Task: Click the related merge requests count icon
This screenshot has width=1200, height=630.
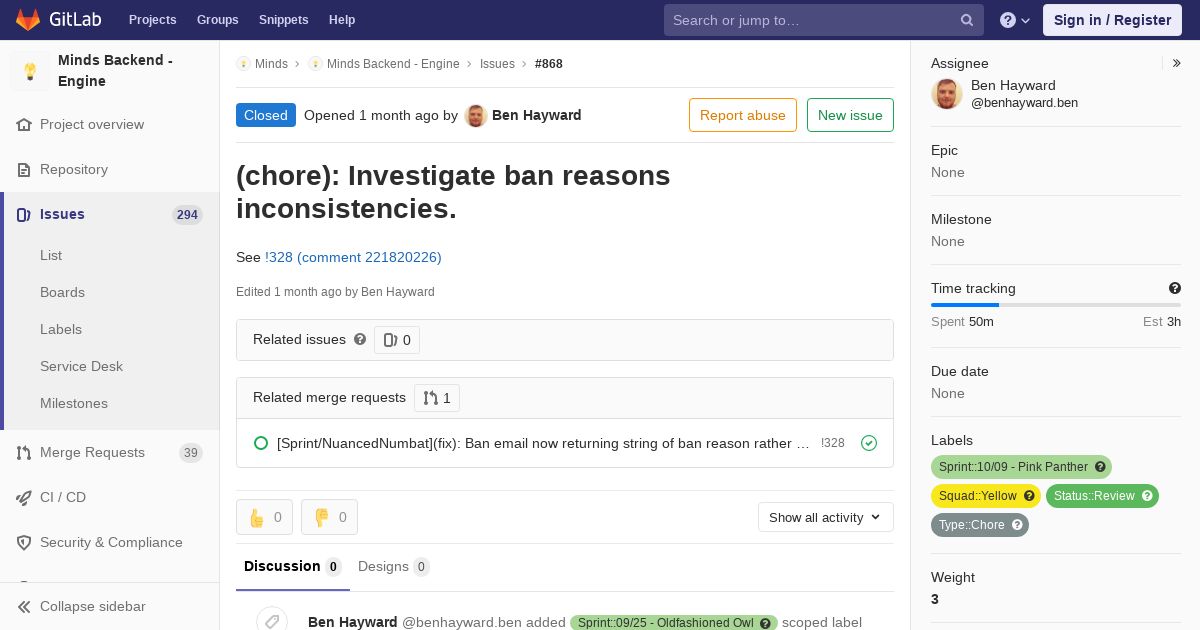Action: pos(431,398)
